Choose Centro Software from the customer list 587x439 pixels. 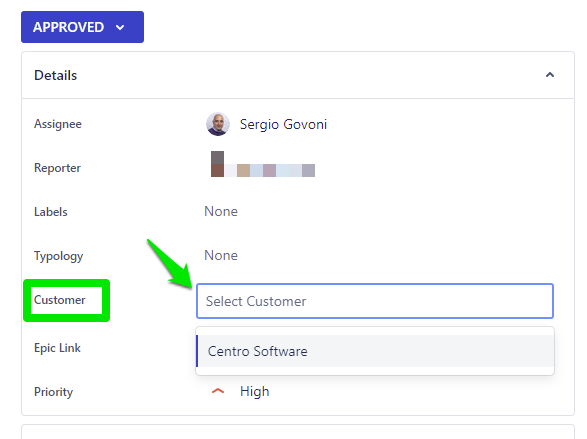click(375, 351)
